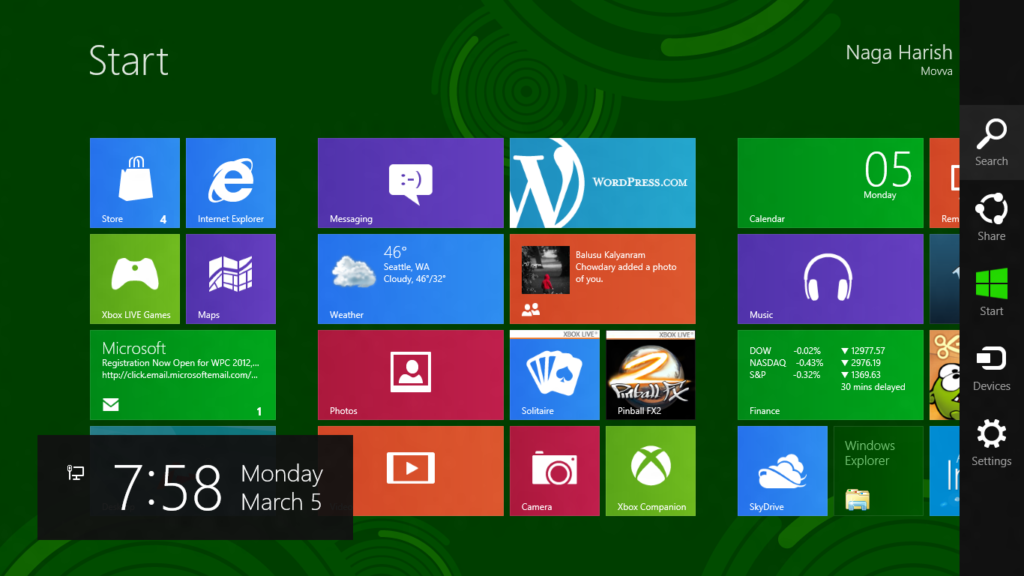Open the Settings charm
This screenshot has width=1024, height=576.
coord(991,443)
